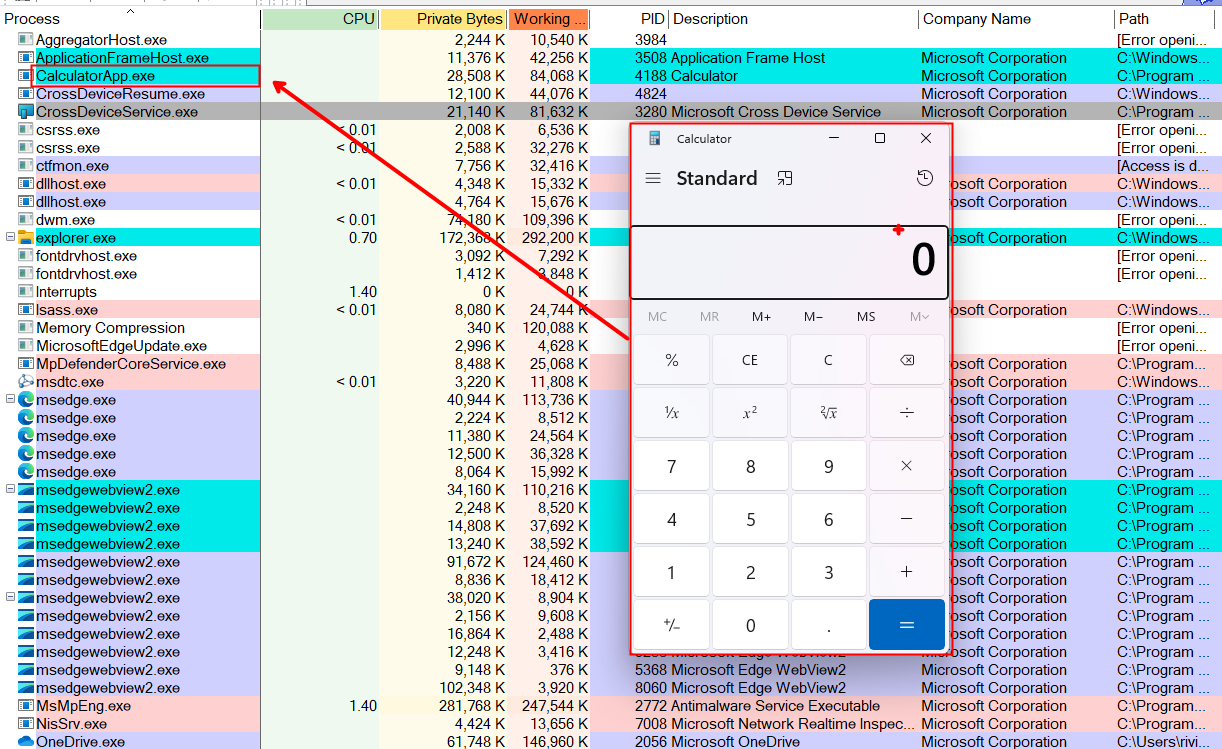Click the CE clear entry button
Screen dimensions: 1222x749
point(749,360)
